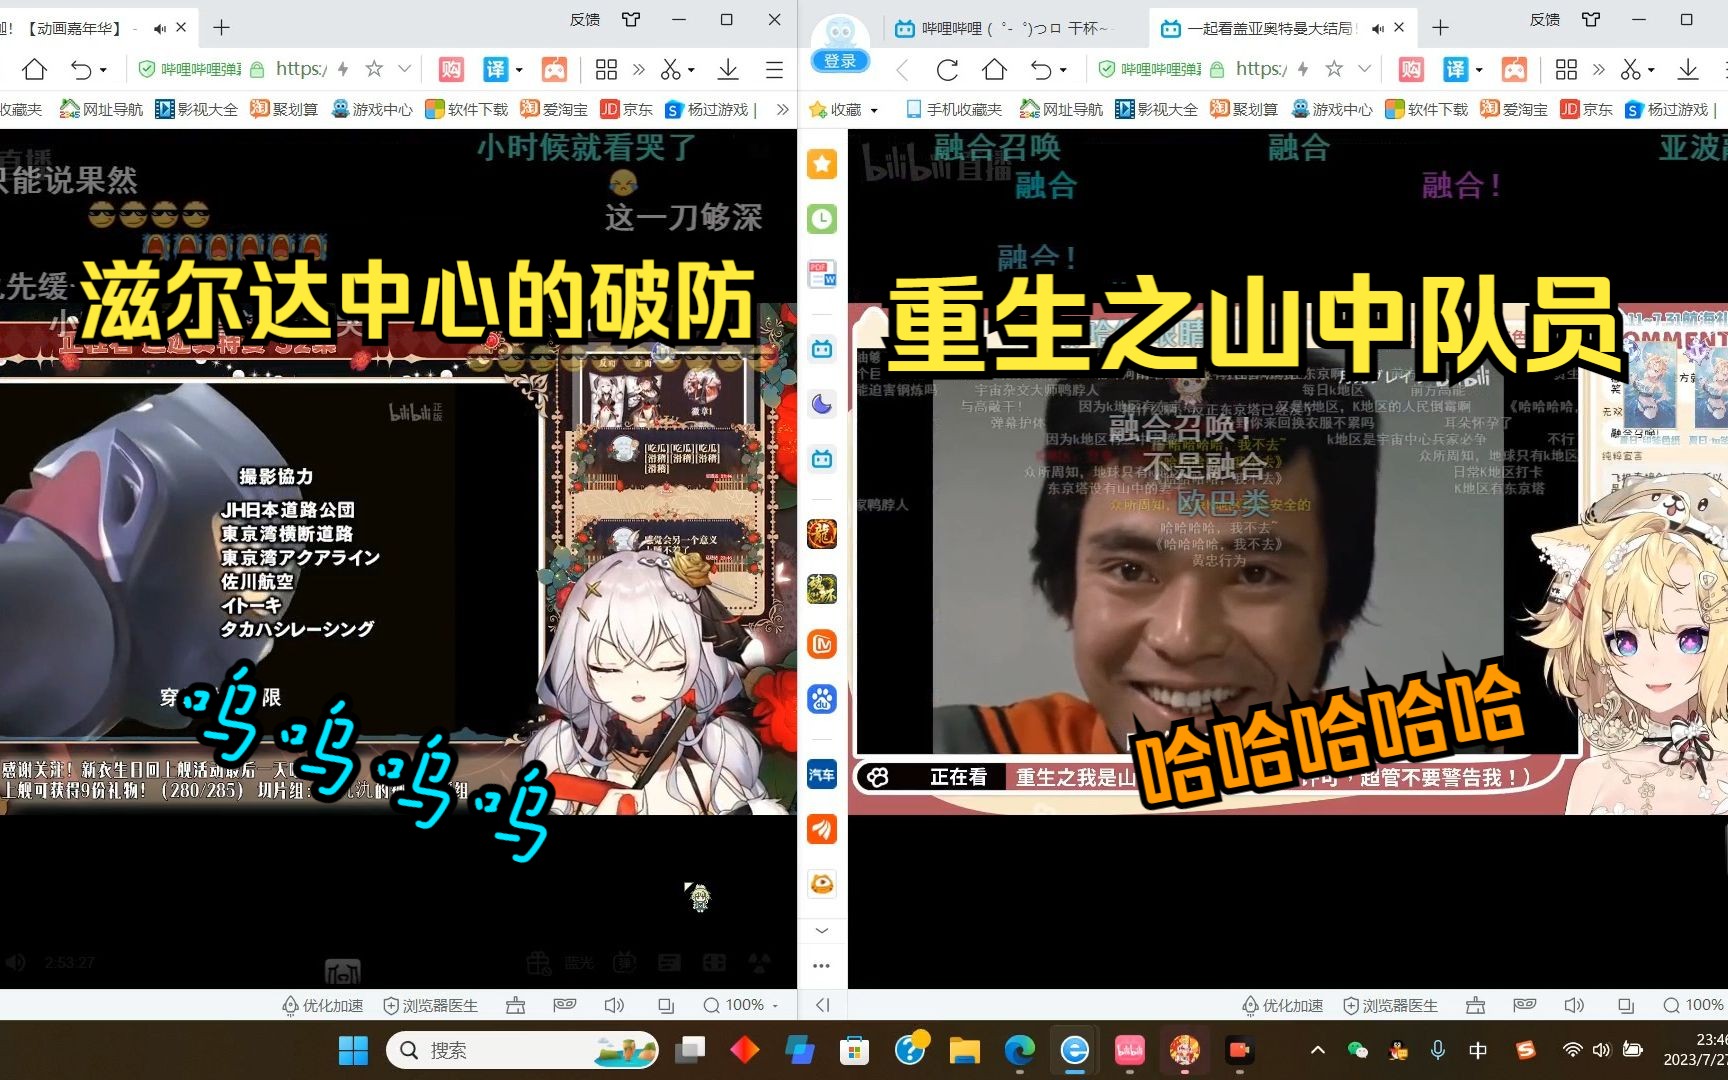Toggle turbo lightning mode in left address bar
1728x1080 pixels.
pyautogui.click(x=343, y=69)
